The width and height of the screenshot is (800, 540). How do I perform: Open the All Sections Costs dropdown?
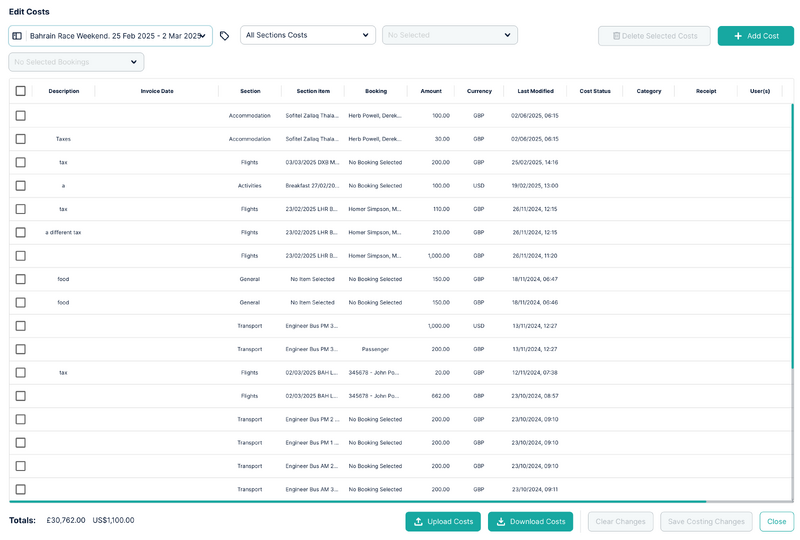click(x=308, y=35)
